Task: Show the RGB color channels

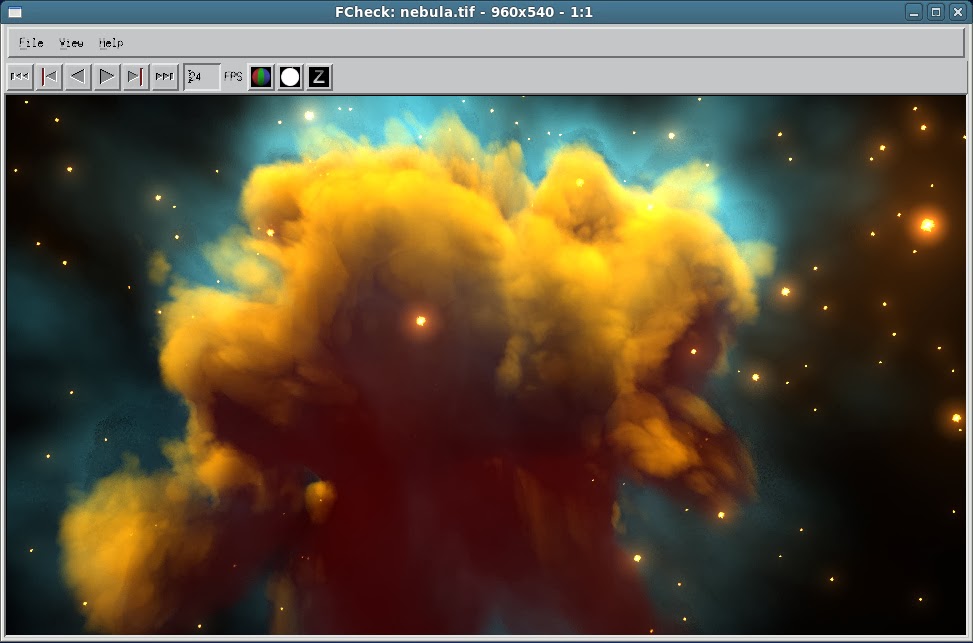Action: [261, 77]
